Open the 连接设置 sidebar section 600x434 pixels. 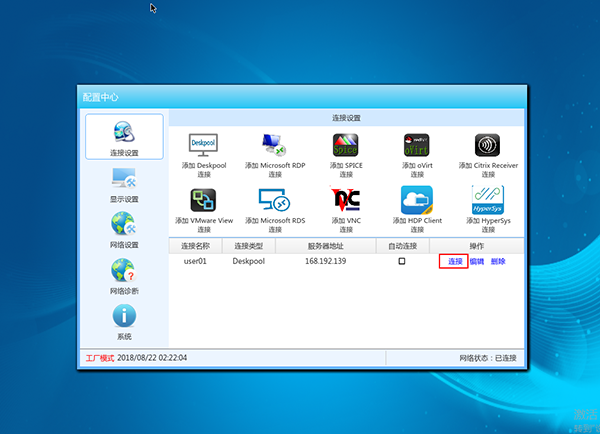pyautogui.click(x=124, y=137)
